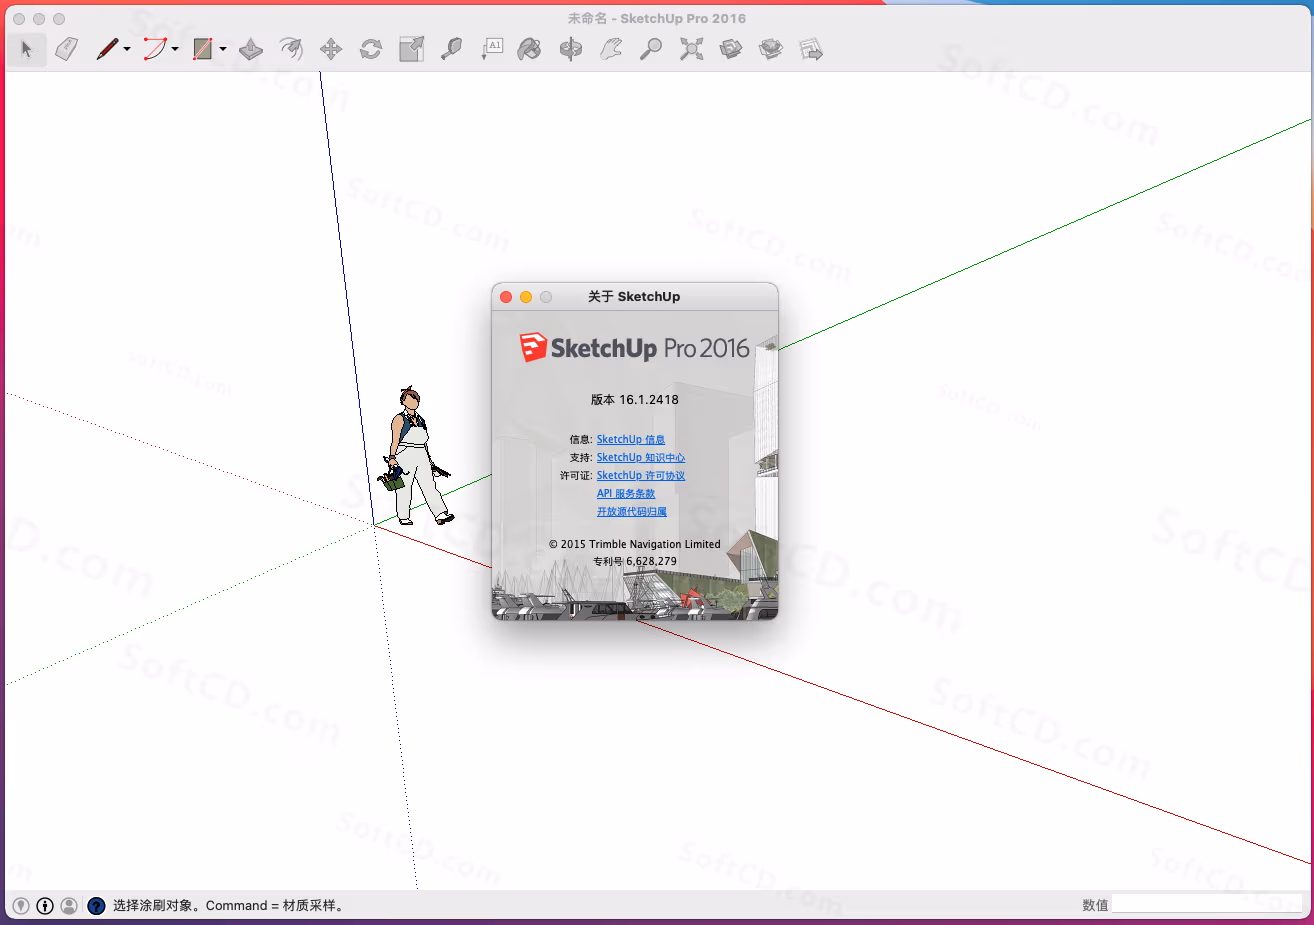Select the Zoom magnifier tool

point(651,49)
